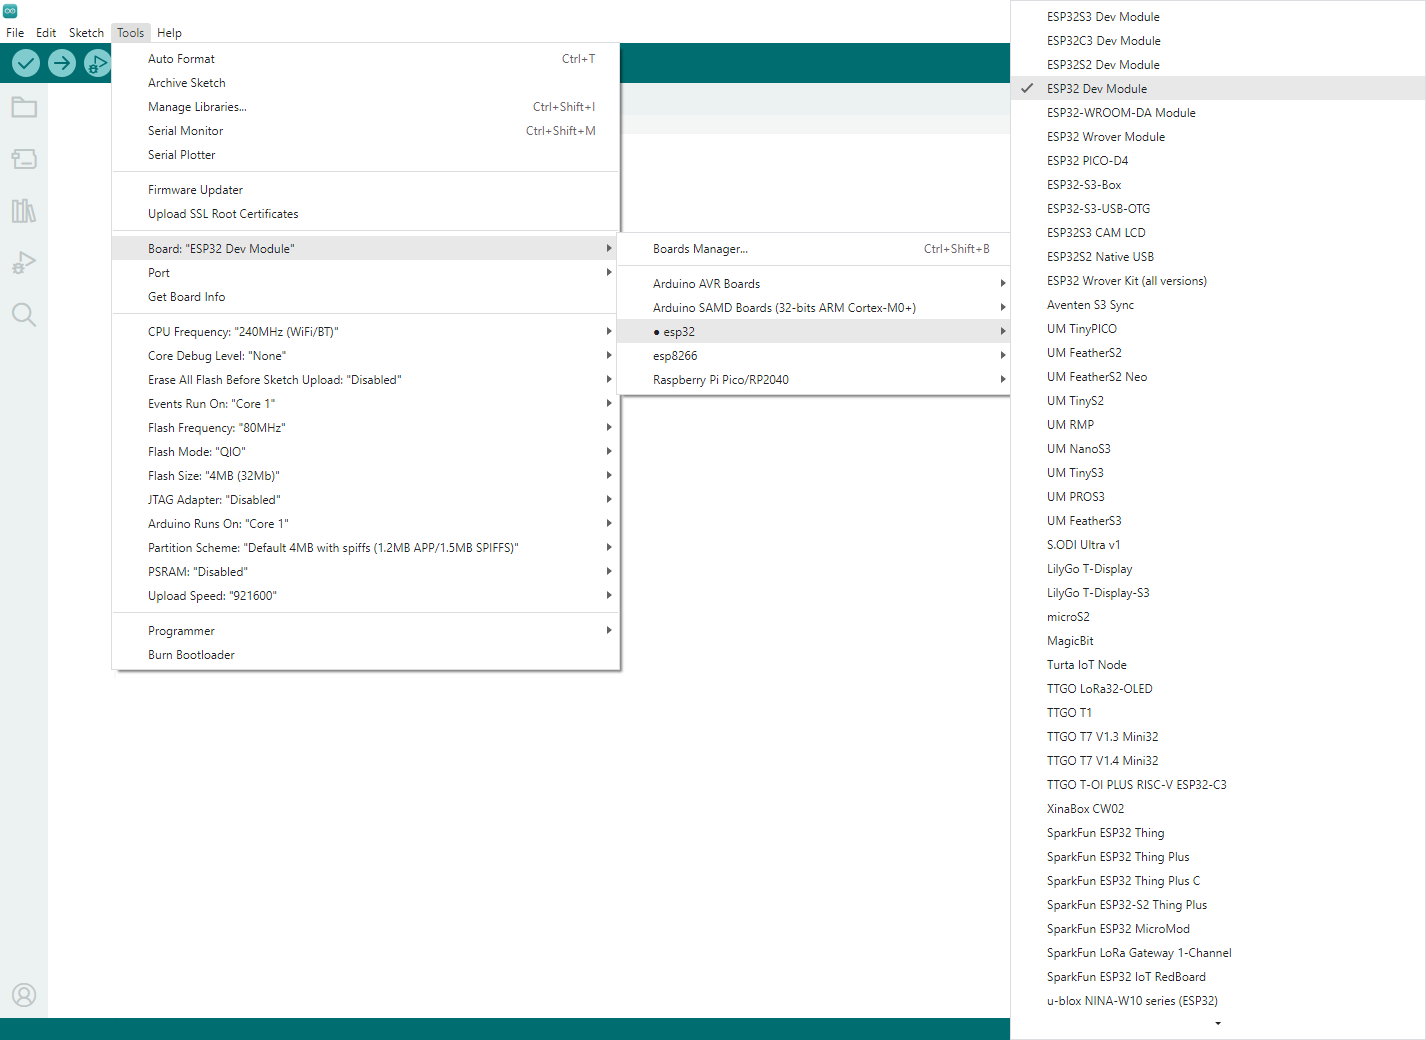
Task: Select MagicBit board
Action: [x=1218, y=641]
